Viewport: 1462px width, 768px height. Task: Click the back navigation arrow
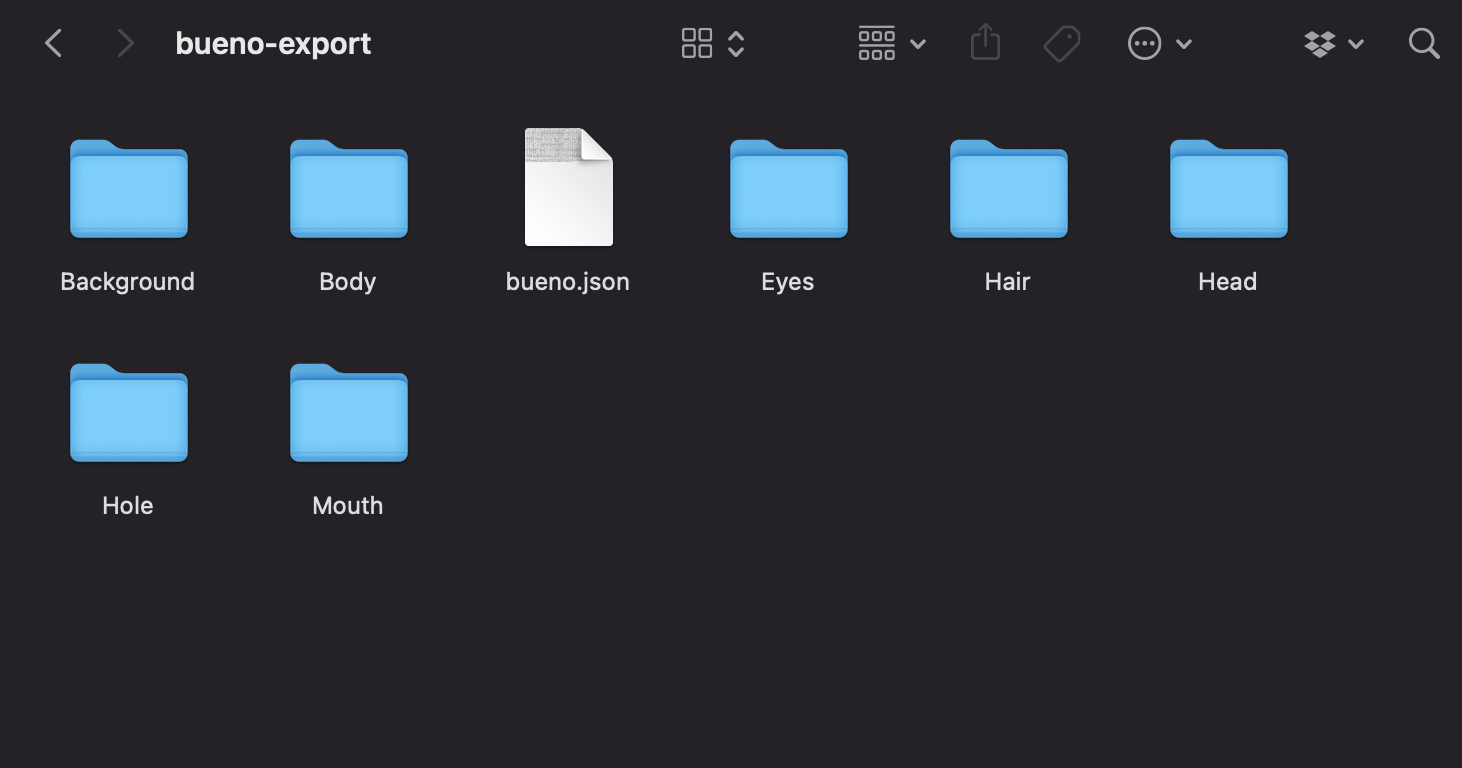(x=54, y=43)
